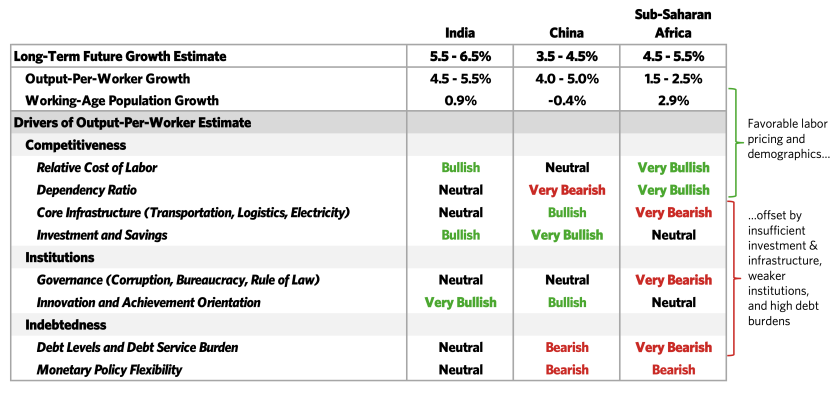Click the Monetary Policy Flexibility row label
The height and width of the screenshot is (393, 840).
tap(109, 370)
